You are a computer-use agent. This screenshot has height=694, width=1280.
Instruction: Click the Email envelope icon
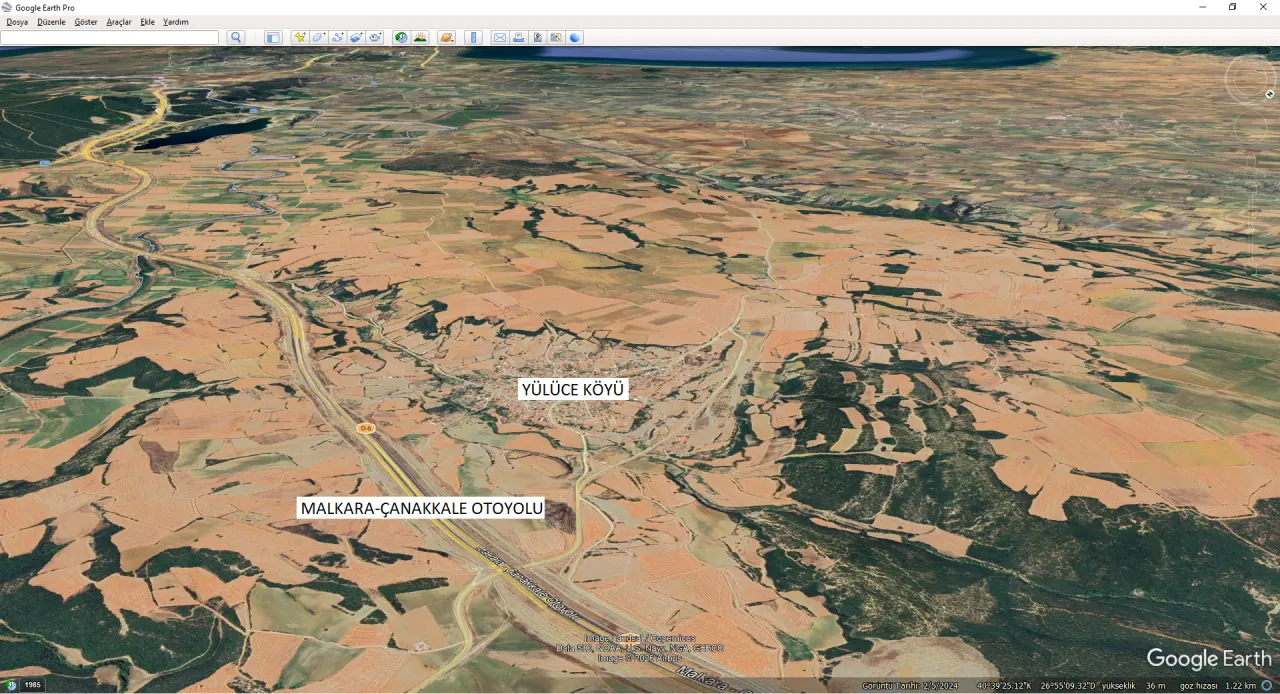click(x=499, y=38)
